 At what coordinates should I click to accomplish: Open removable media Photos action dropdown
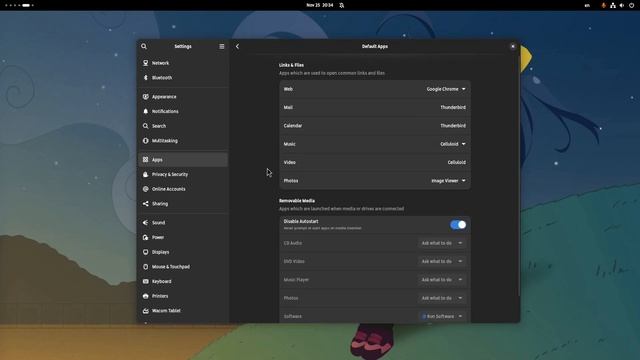[442, 298]
